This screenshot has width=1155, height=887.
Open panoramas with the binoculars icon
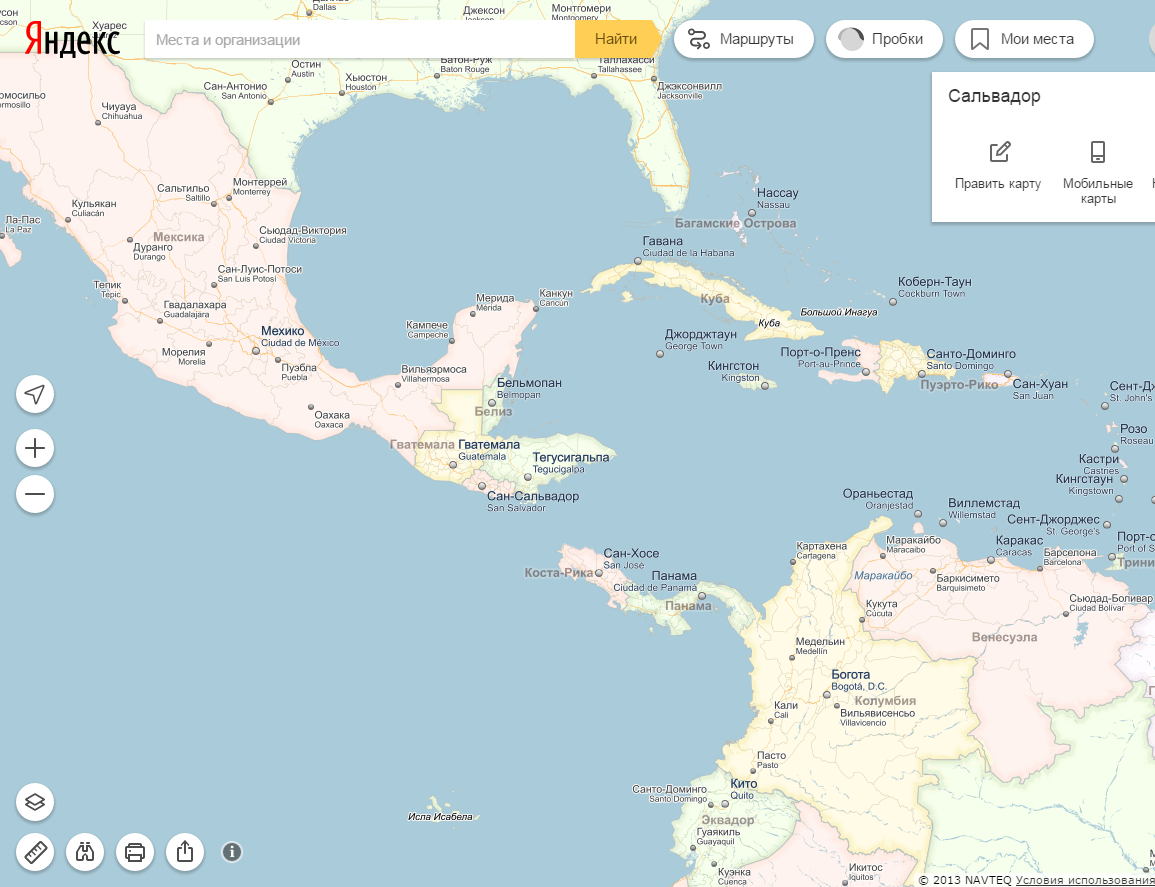(x=85, y=852)
